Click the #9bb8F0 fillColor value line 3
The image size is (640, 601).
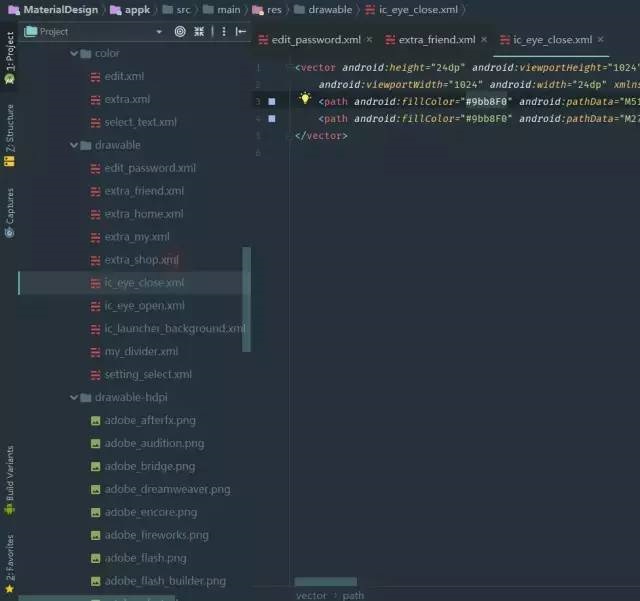click(x=486, y=102)
